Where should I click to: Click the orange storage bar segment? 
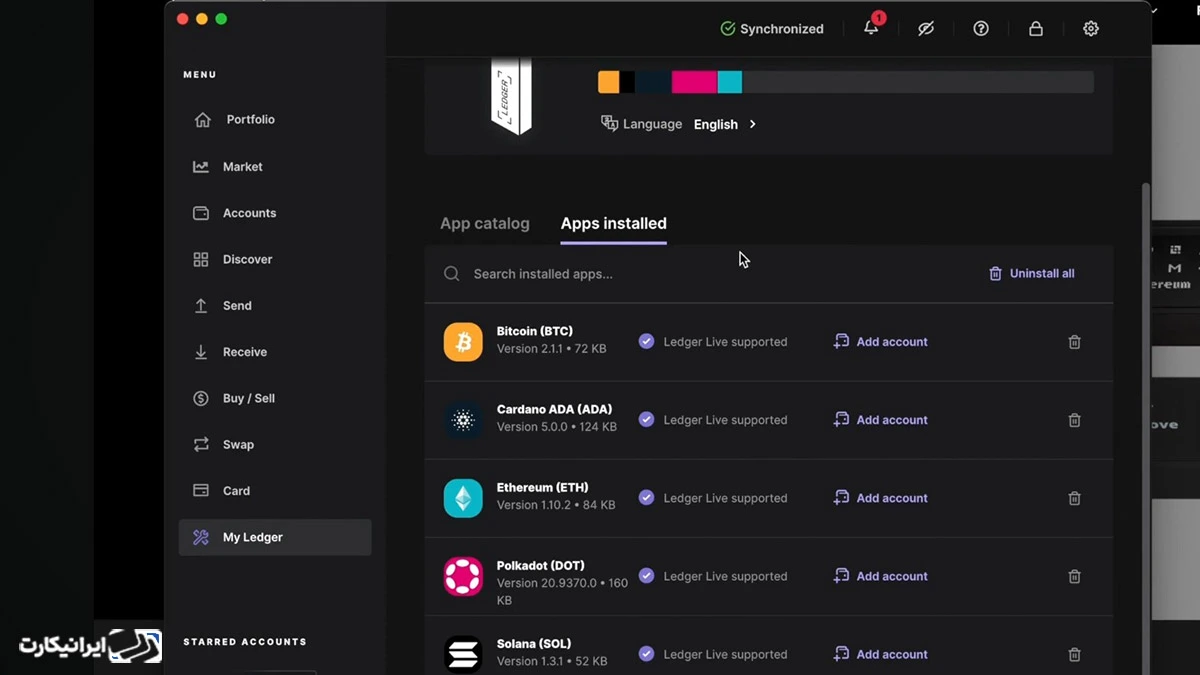coord(609,82)
